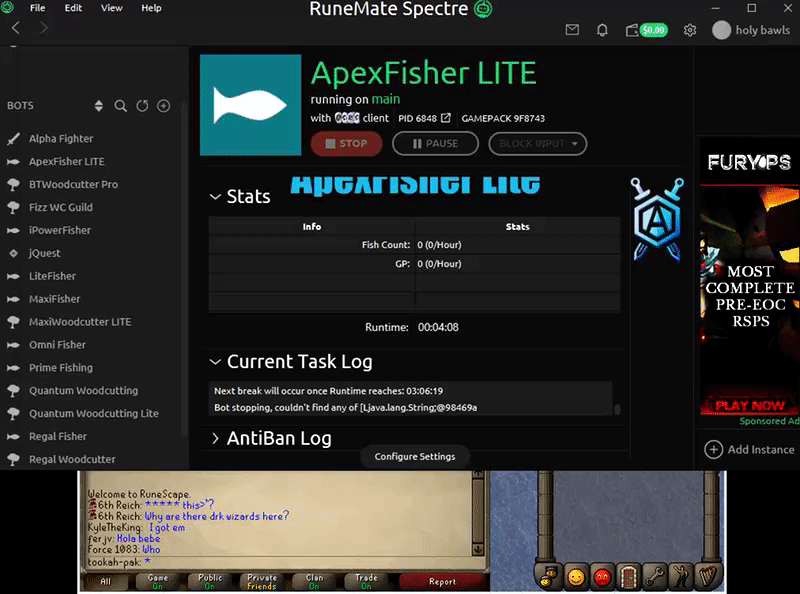Pause the running bot

[435, 144]
